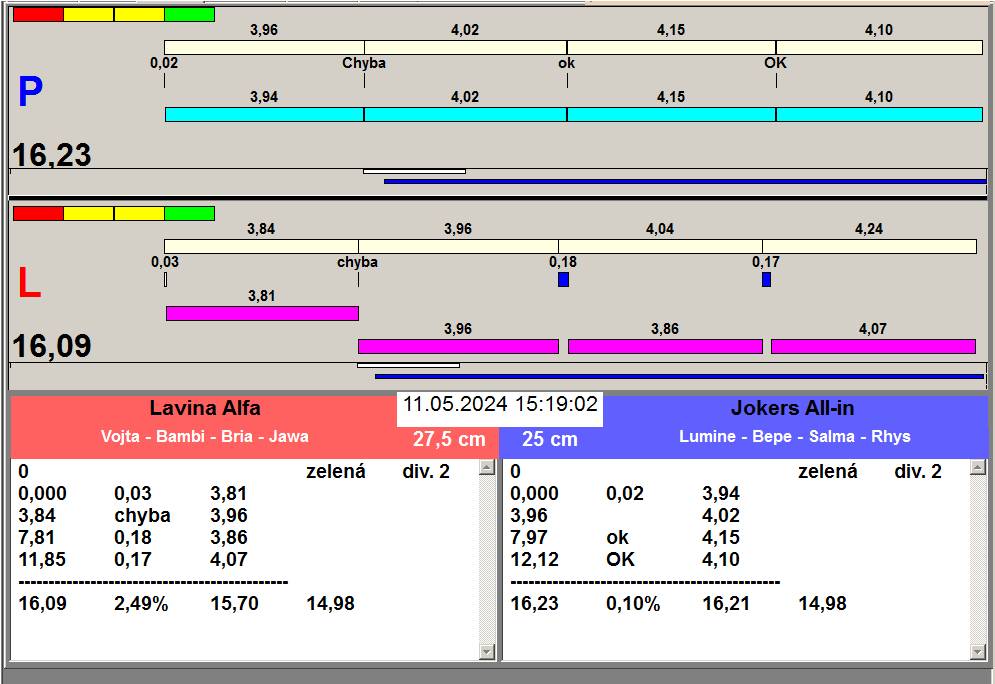
Task: Click the Jokers All-in team header
Action: (x=793, y=408)
